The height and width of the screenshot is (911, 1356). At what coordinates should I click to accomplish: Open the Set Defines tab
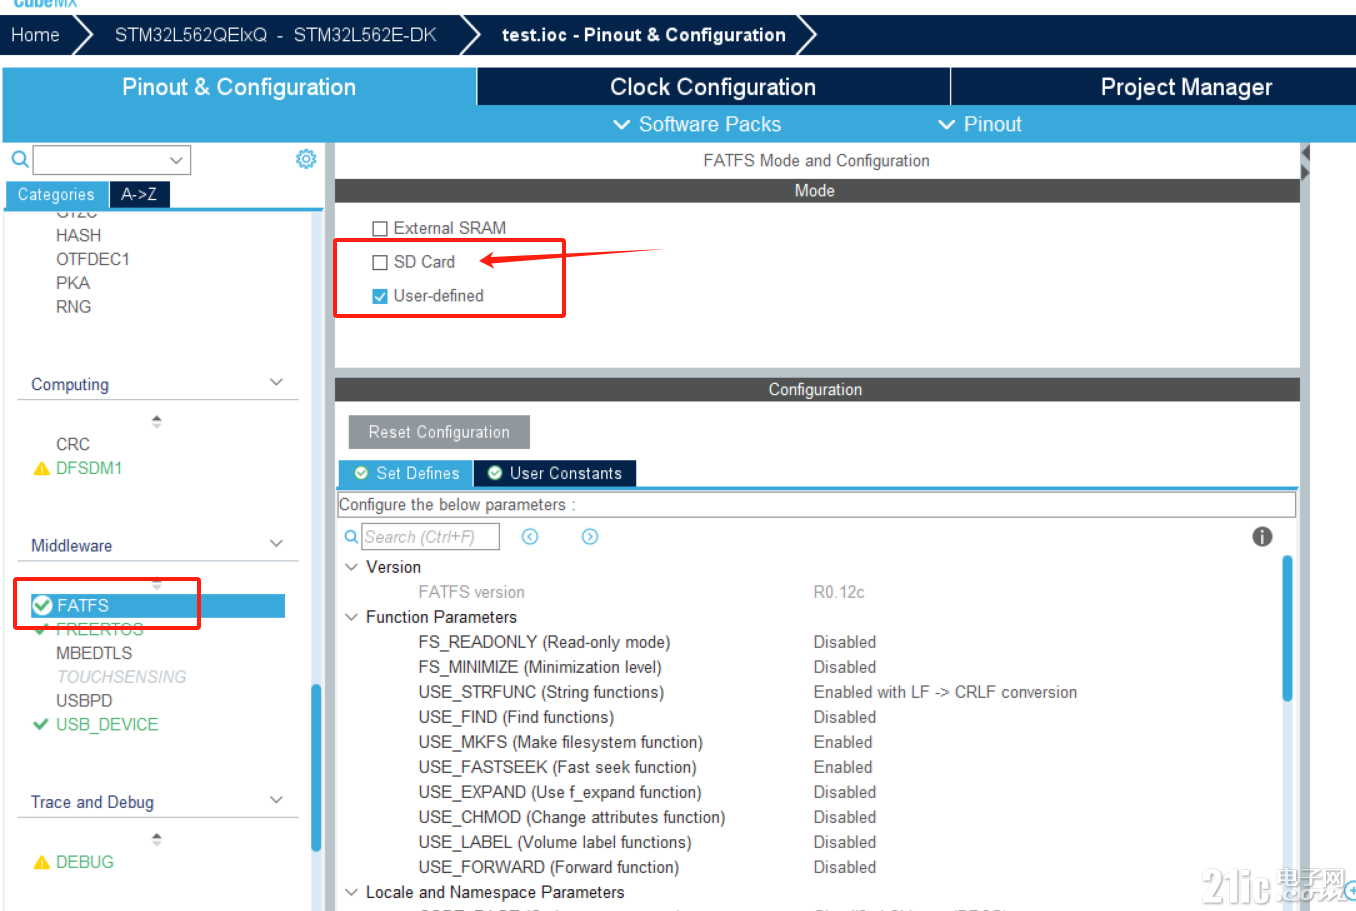406,473
